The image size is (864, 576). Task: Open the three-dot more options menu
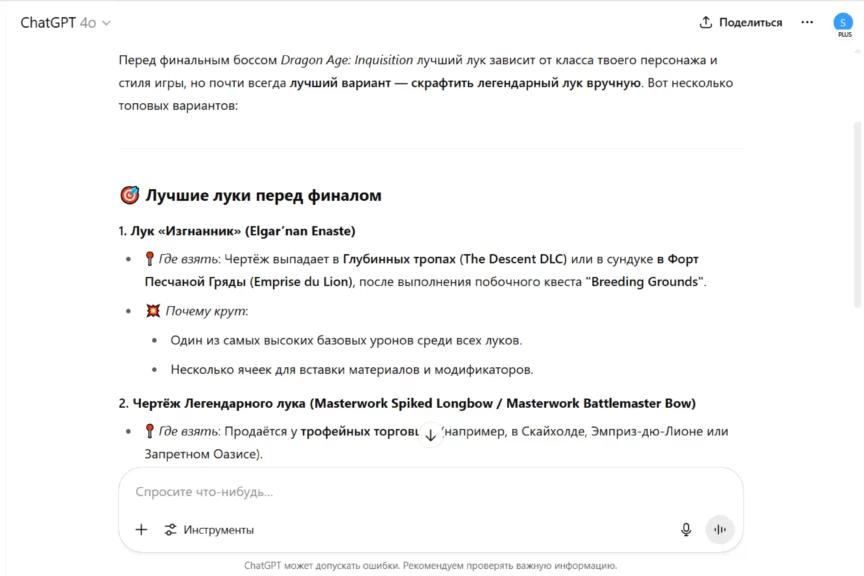(807, 22)
